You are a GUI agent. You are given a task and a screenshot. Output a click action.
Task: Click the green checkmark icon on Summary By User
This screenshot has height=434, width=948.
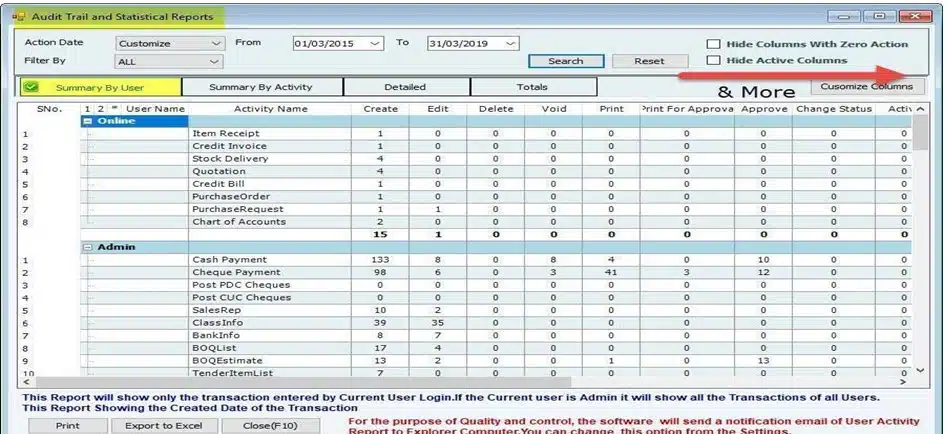click(x=31, y=88)
